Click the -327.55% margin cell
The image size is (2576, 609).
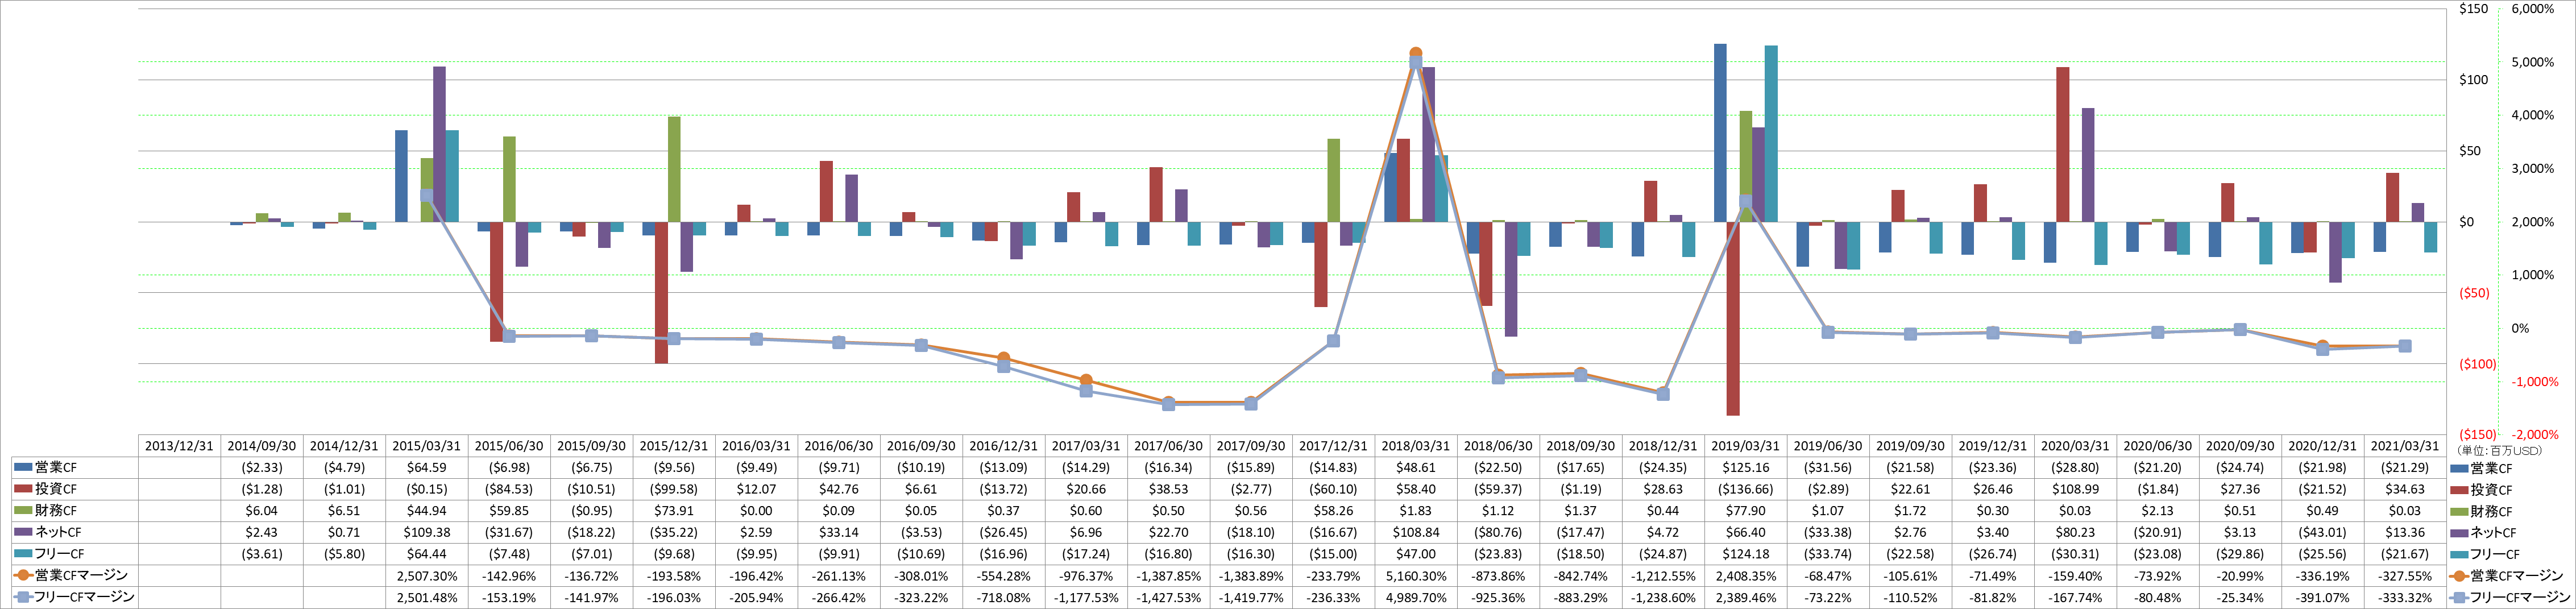(x=2405, y=576)
